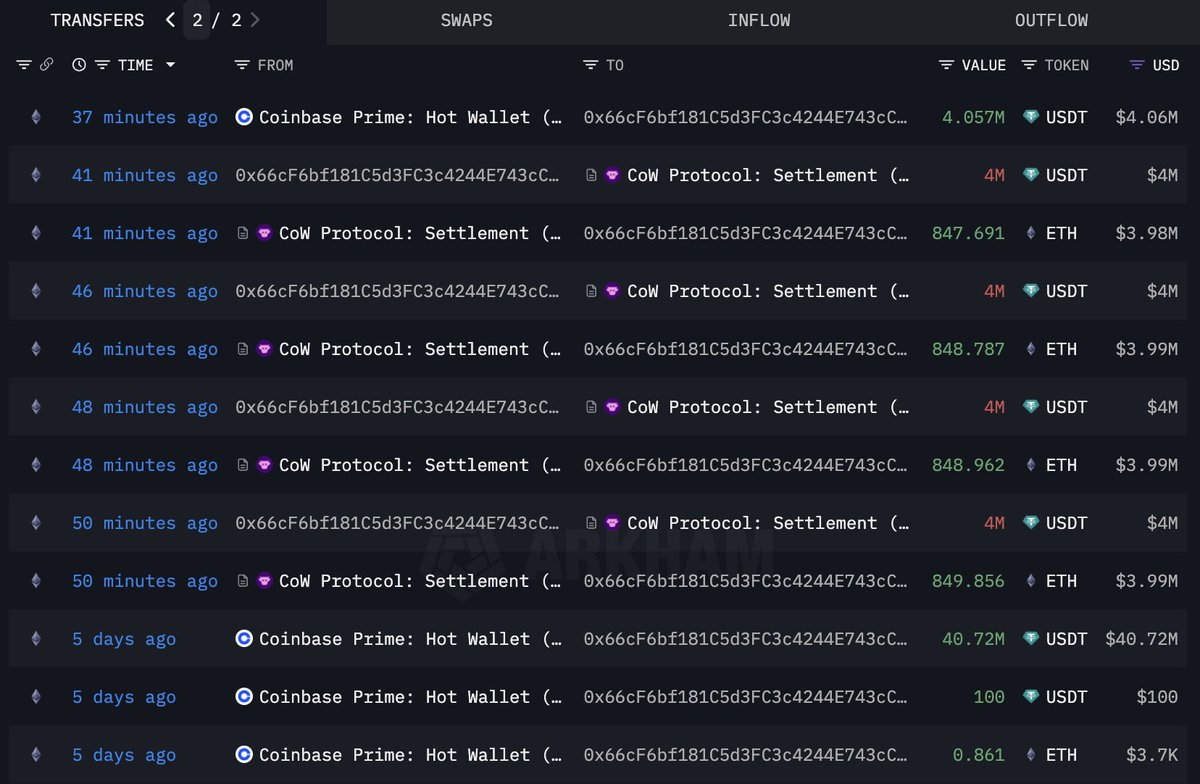Click the value 848.962

coord(968,465)
